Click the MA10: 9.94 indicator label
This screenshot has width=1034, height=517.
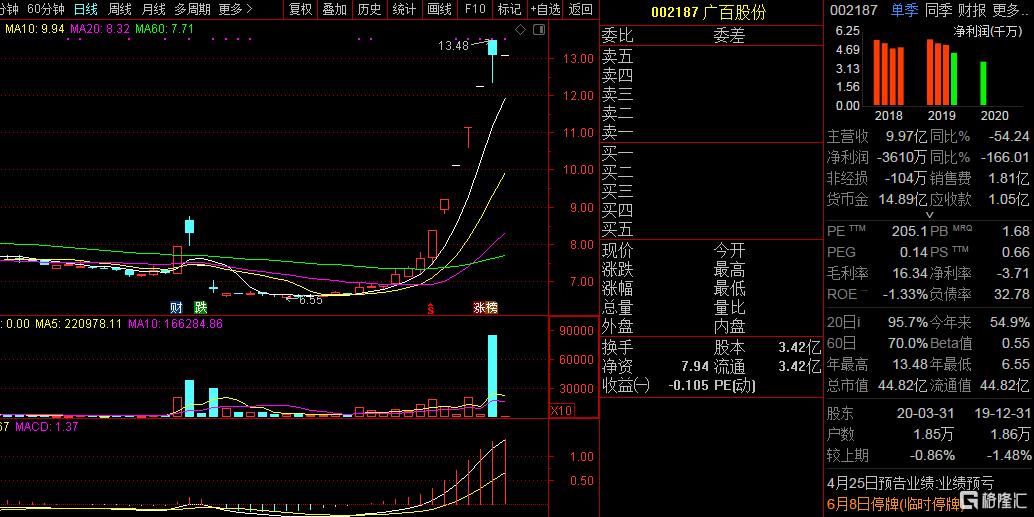point(34,29)
